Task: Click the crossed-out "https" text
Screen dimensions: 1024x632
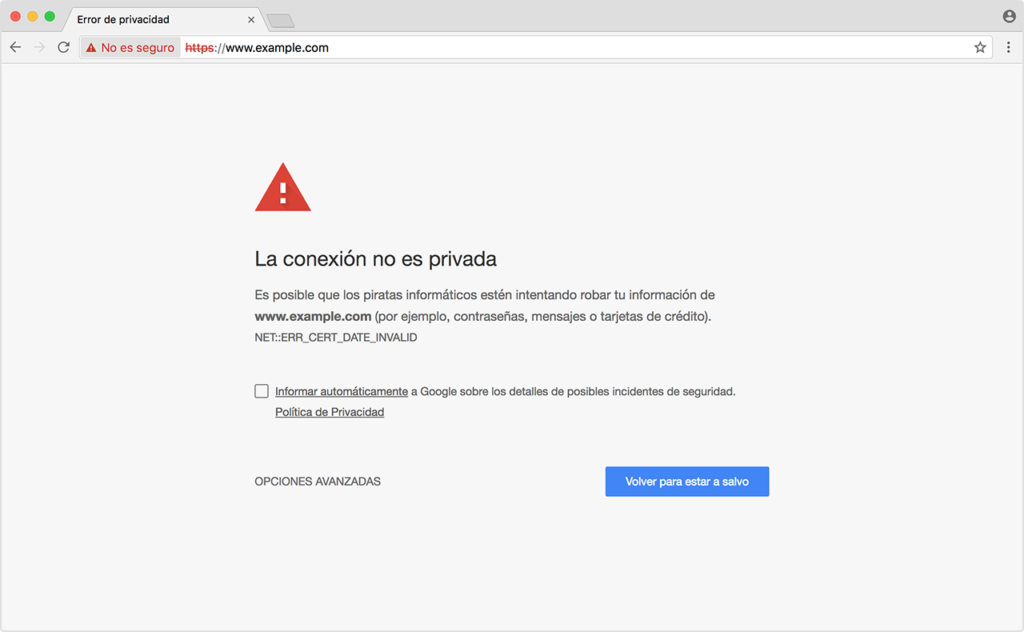Action: coord(198,46)
